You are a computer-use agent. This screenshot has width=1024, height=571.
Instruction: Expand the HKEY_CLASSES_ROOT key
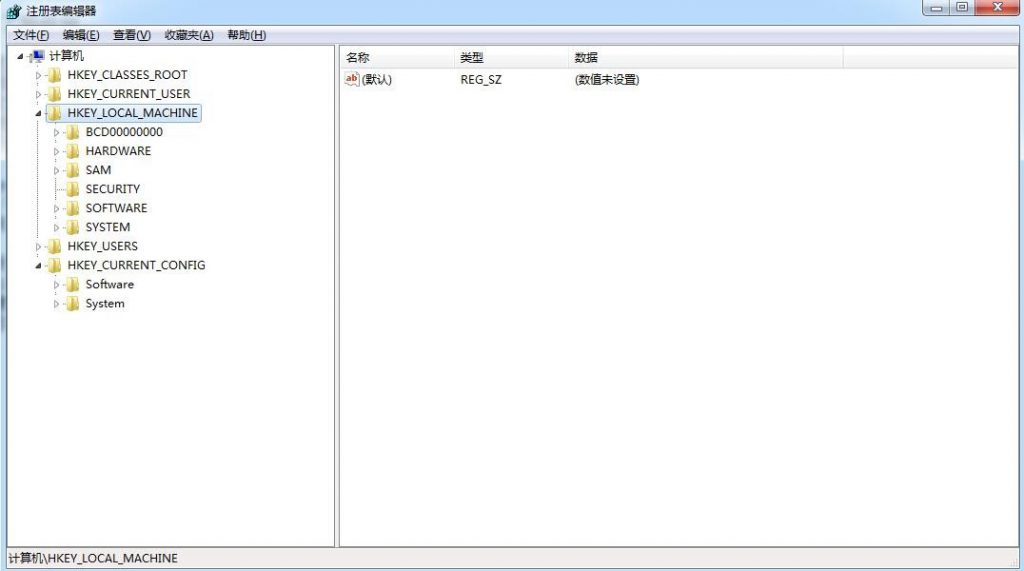pos(38,76)
